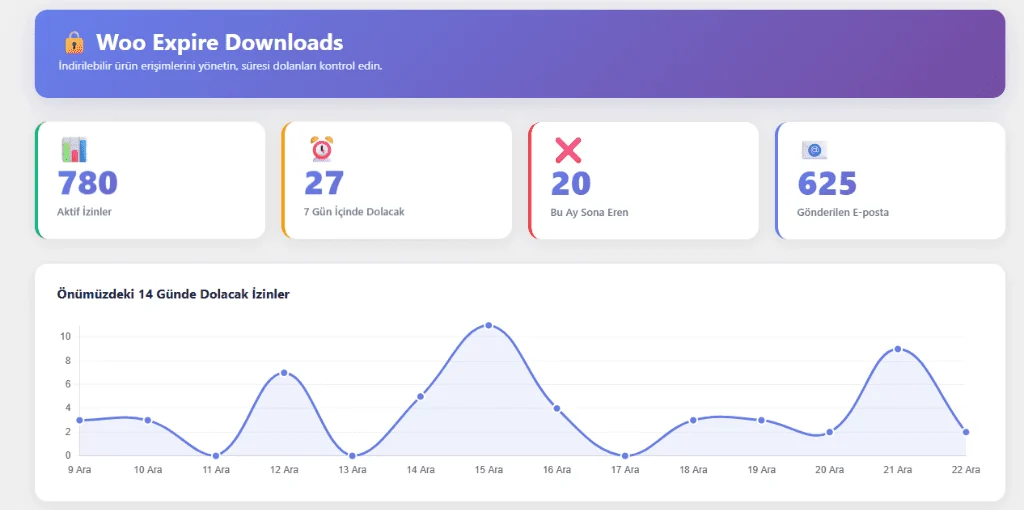Screen dimensions: 1024x510
Task: Click the Bu Ay Sona Eren label
Action: (590, 212)
